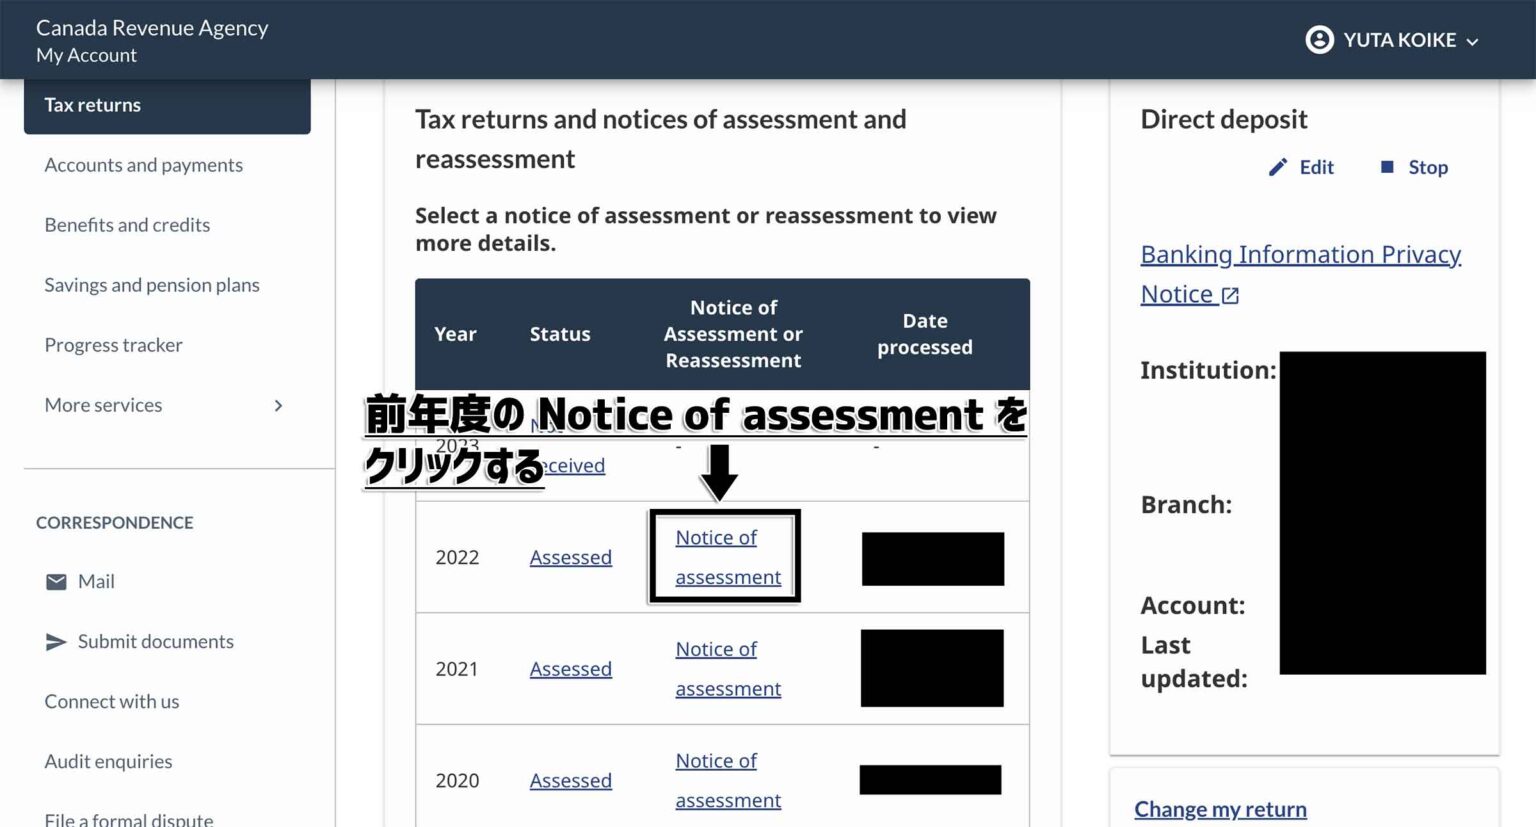Open the YUTA KOIKE account dropdown
The height and width of the screenshot is (827, 1536).
pyautogui.click(x=1471, y=42)
